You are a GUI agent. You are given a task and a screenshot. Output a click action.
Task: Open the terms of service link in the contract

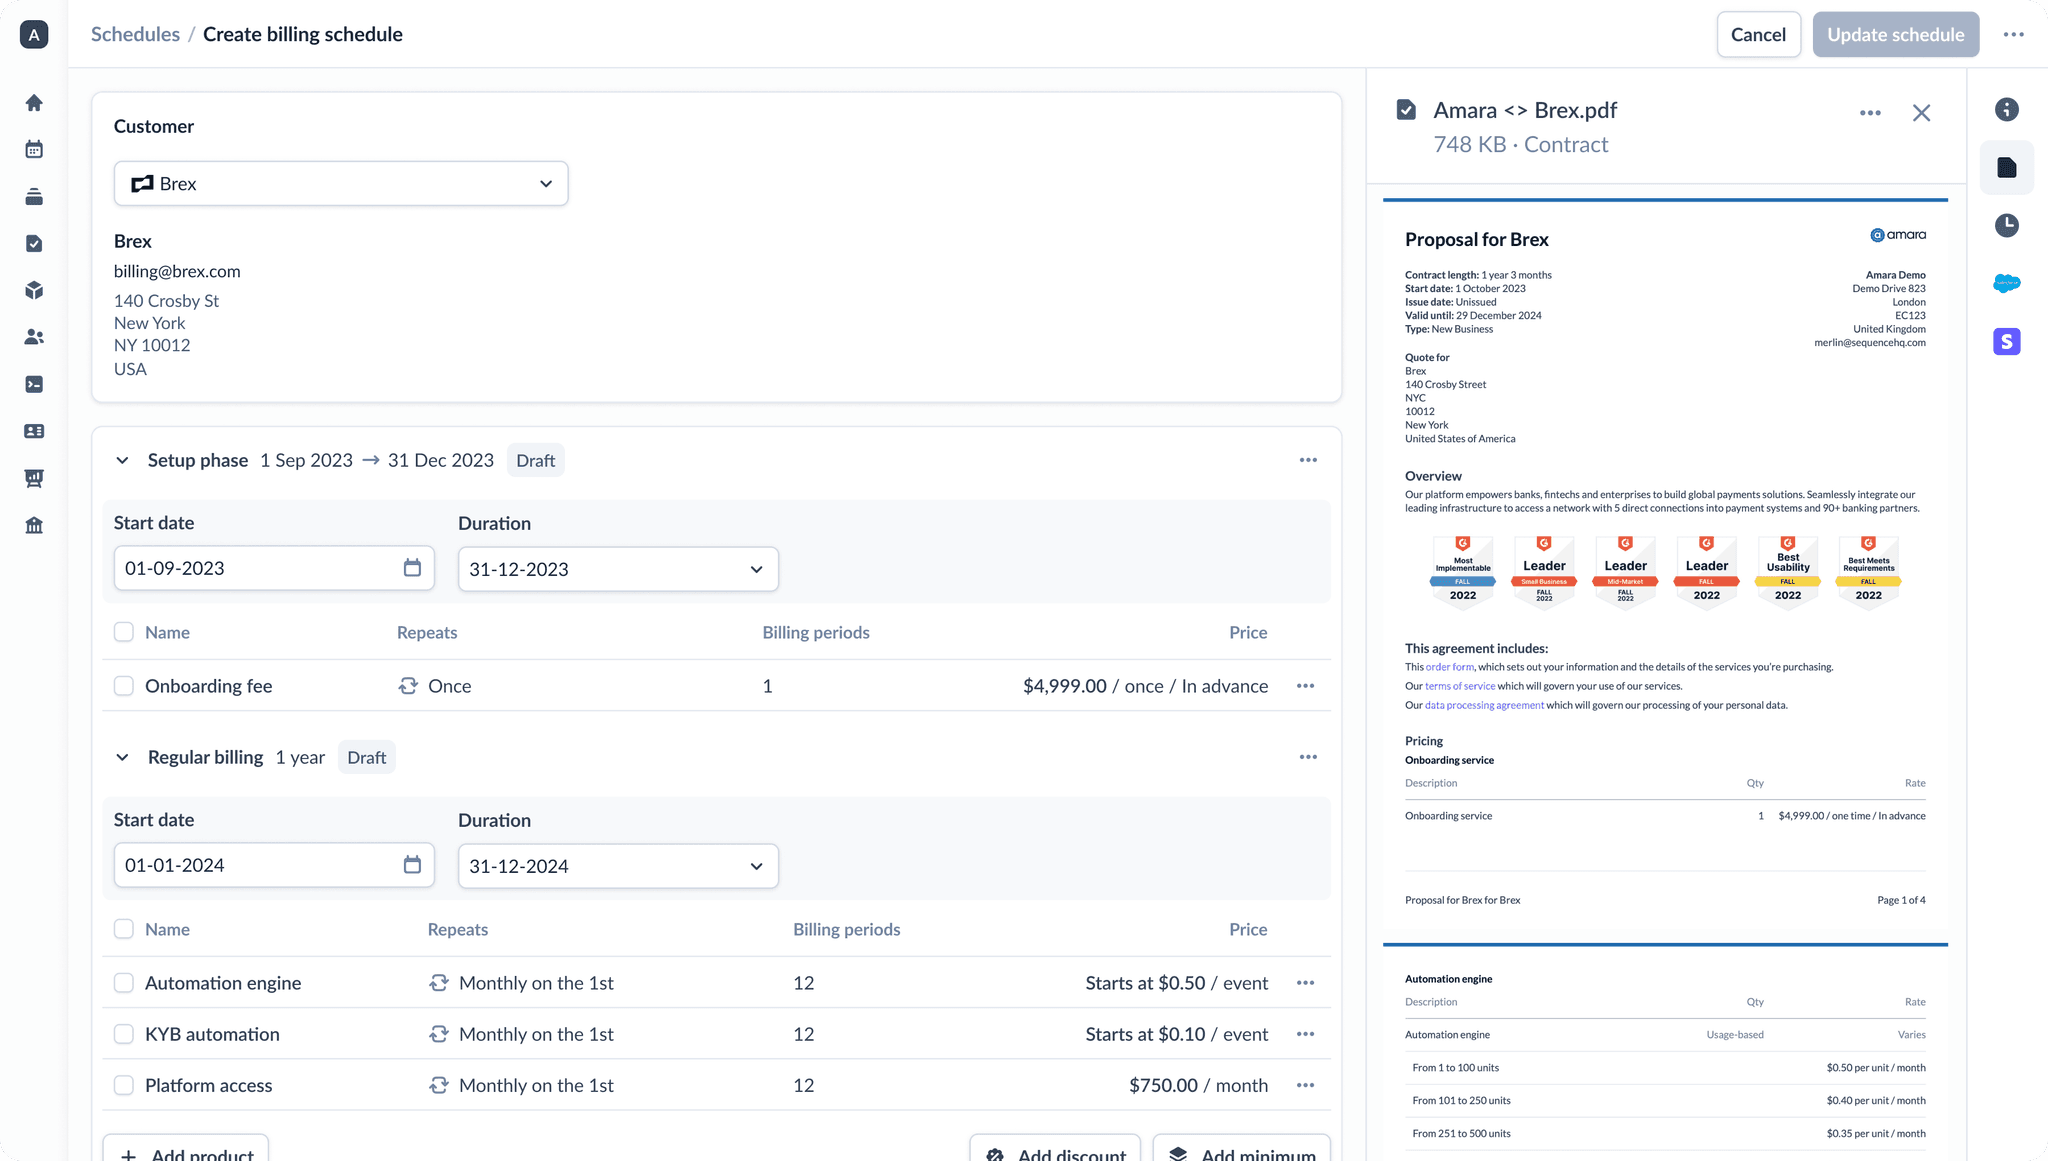pos(1460,686)
